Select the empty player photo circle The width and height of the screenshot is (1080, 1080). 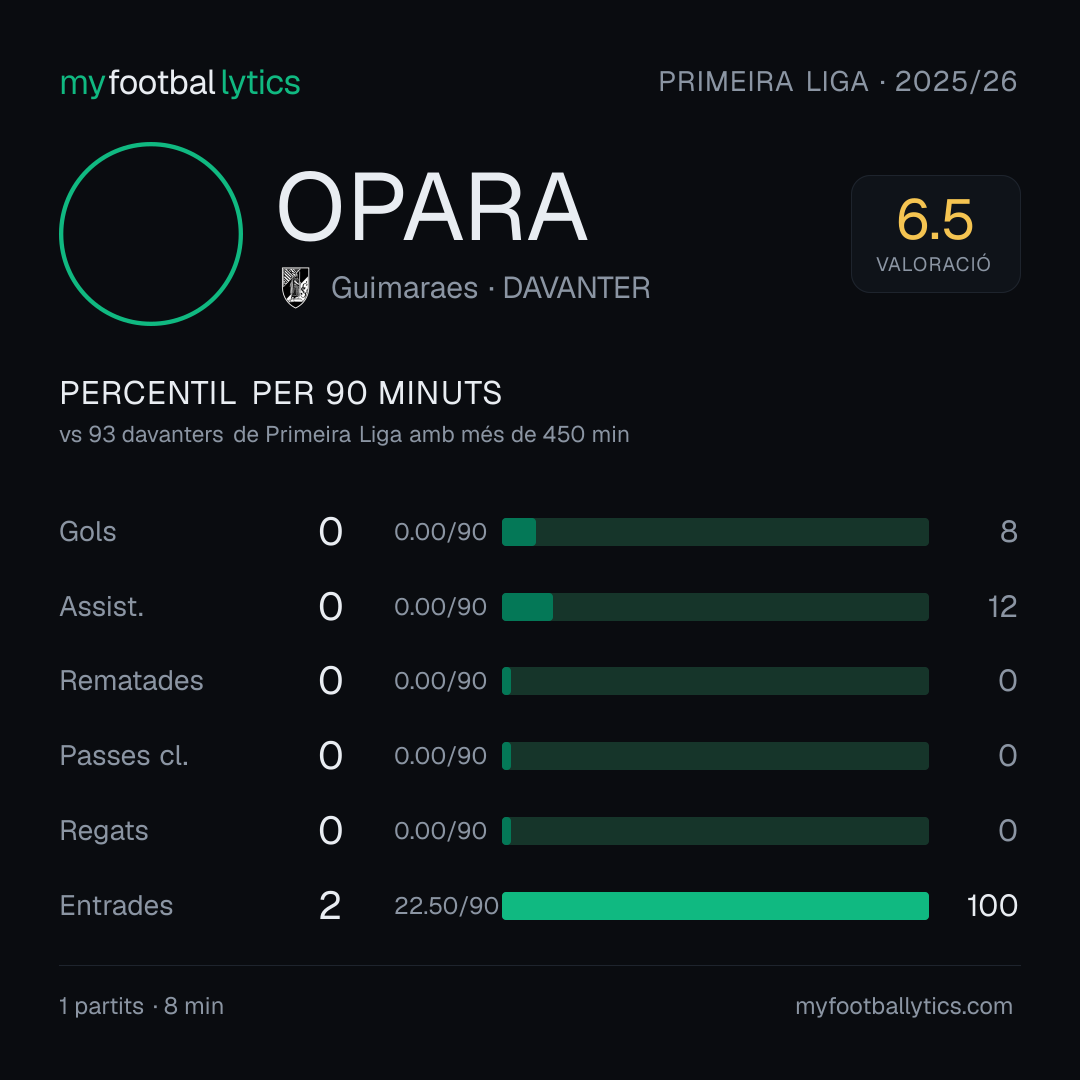click(x=151, y=233)
